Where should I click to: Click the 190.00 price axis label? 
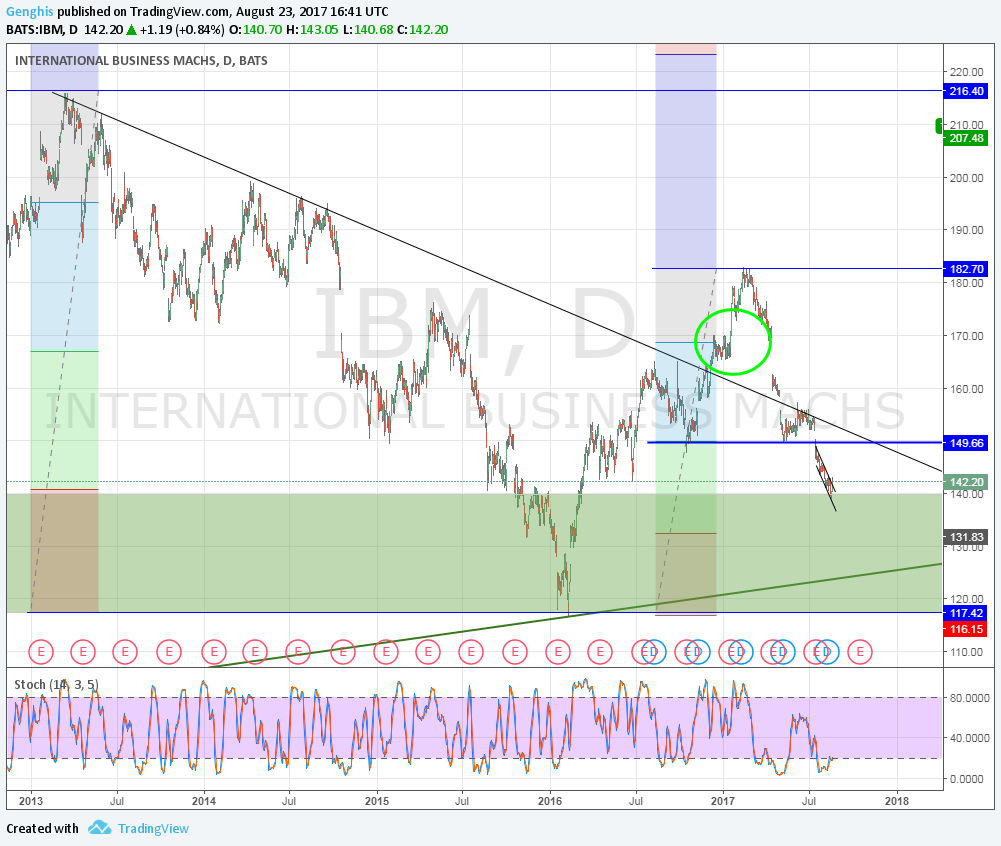point(966,230)
